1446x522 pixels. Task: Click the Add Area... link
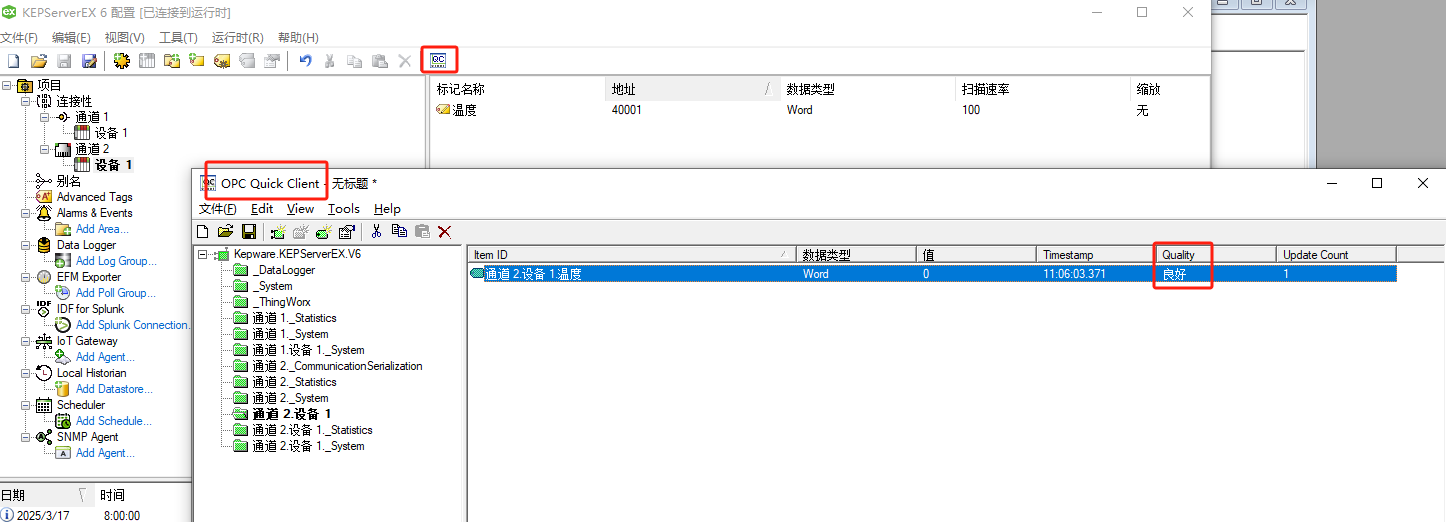(102, 229)
